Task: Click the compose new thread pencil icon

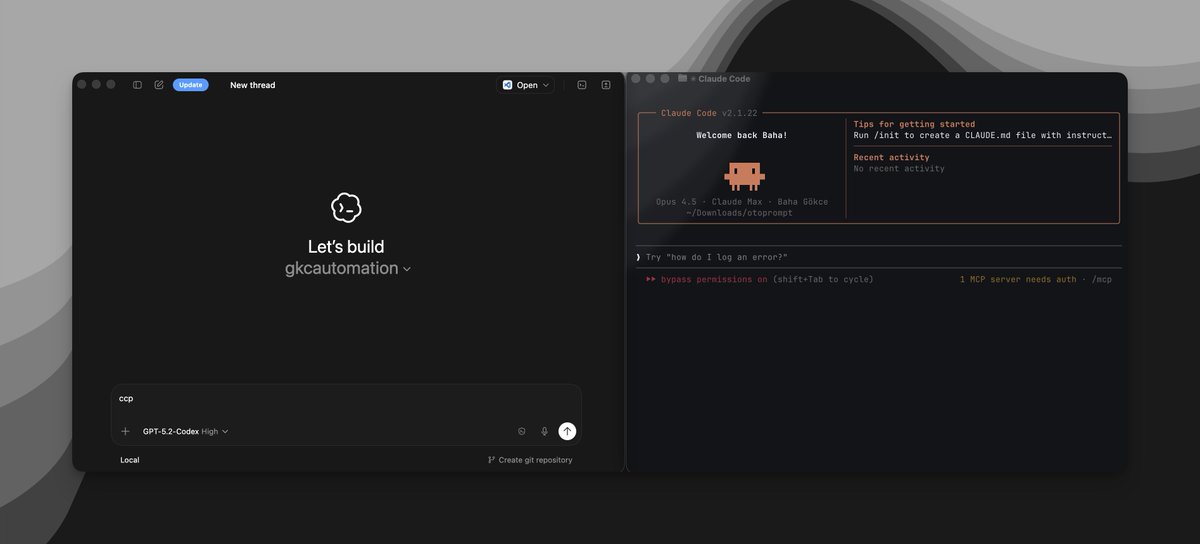Action: click(159, 85)
